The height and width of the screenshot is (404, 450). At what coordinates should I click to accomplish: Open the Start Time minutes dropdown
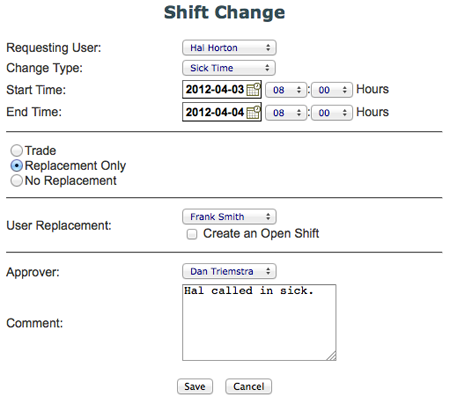332,90
